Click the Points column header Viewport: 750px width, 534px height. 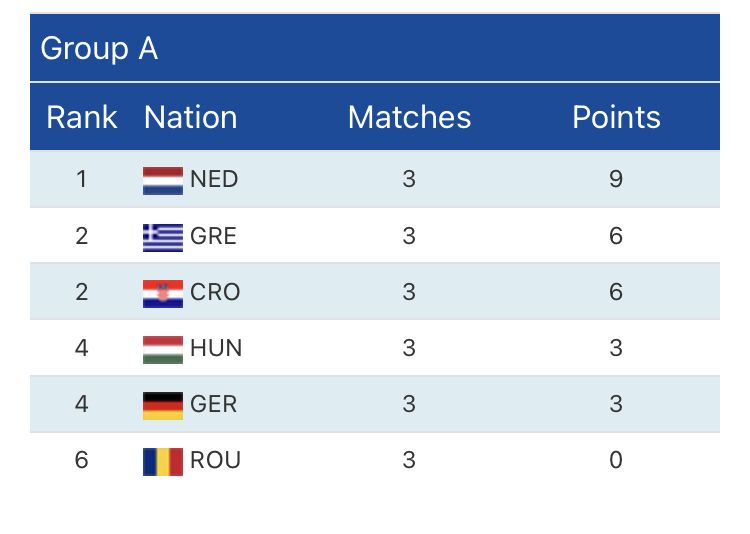pos(616,117)
